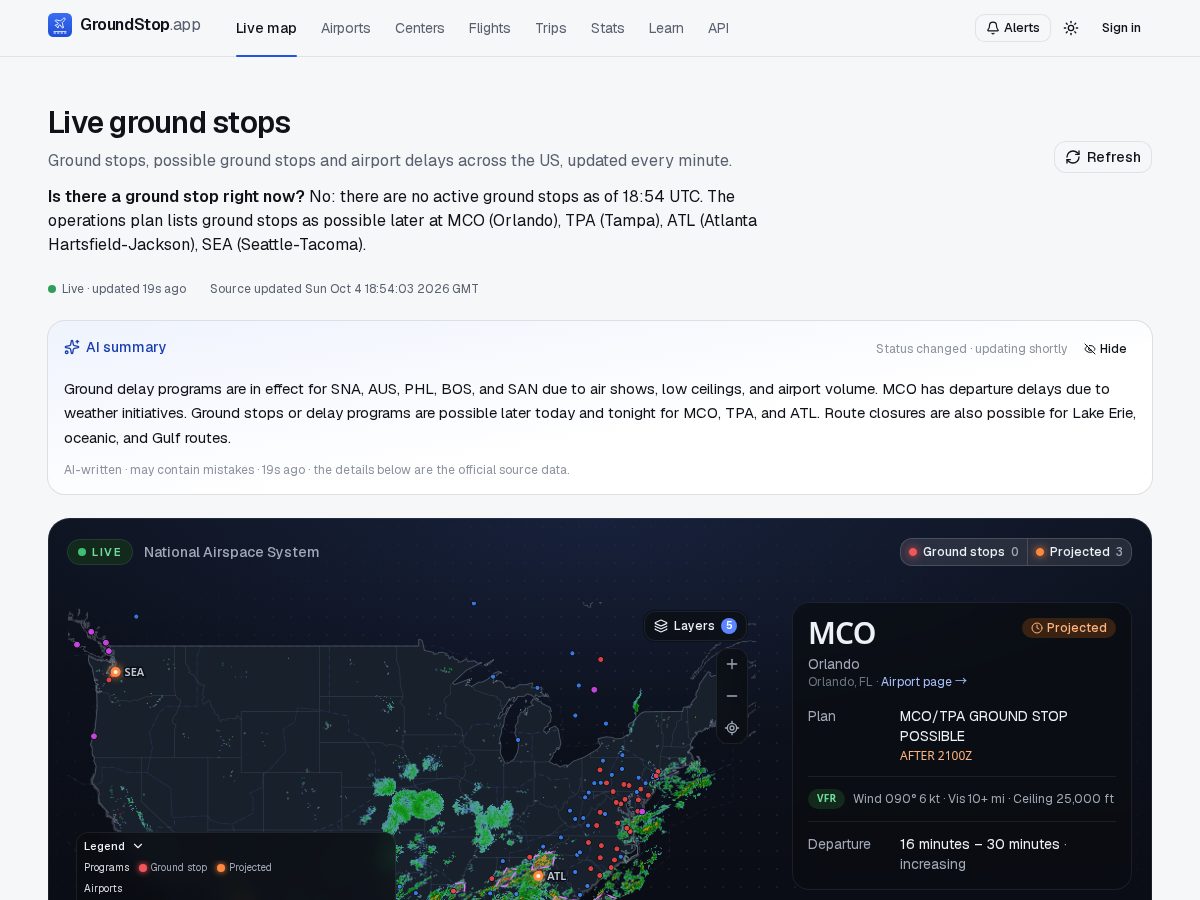Click 'Status changed · updating shortly' text
Viewport: 1200px width, 900px height.
pos(972,349)
